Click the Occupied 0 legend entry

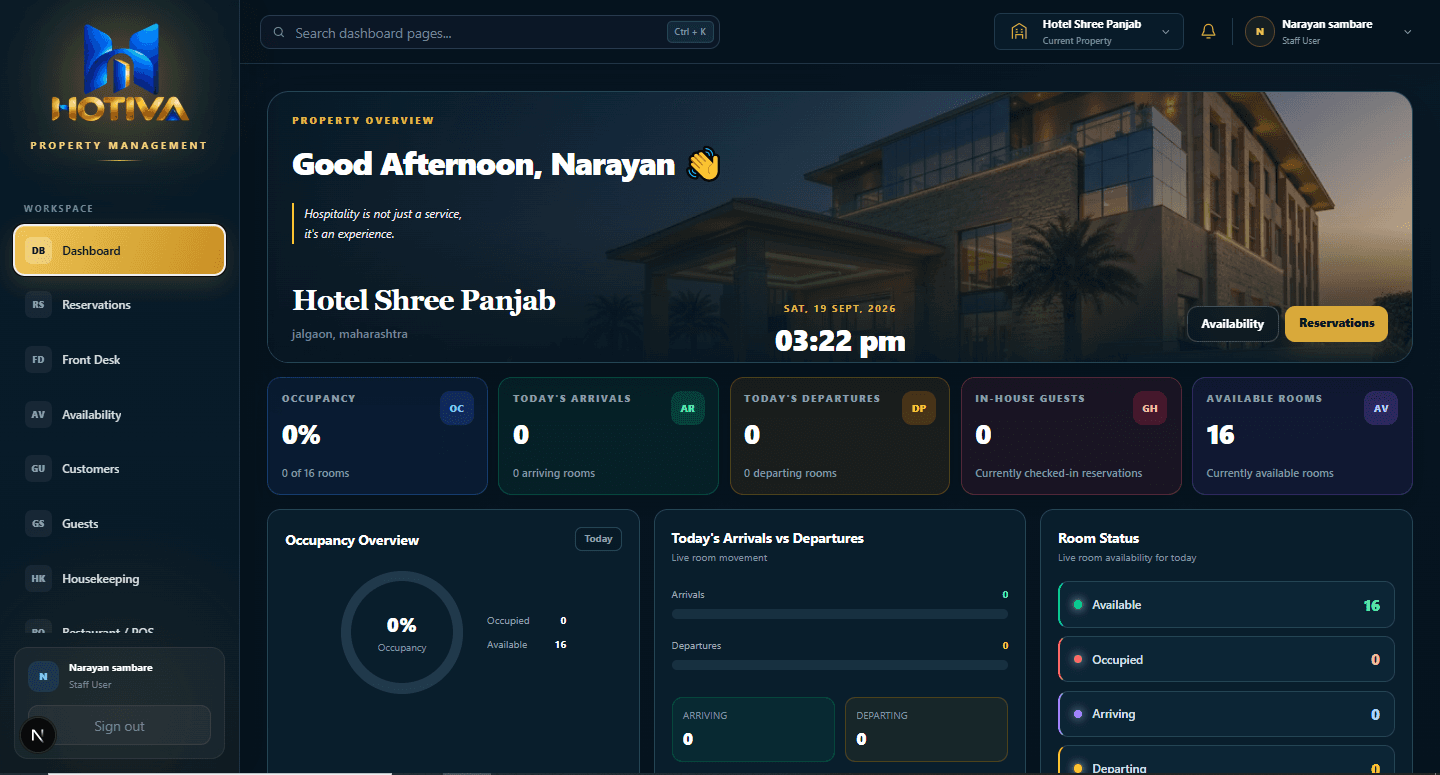coord(527,621)
